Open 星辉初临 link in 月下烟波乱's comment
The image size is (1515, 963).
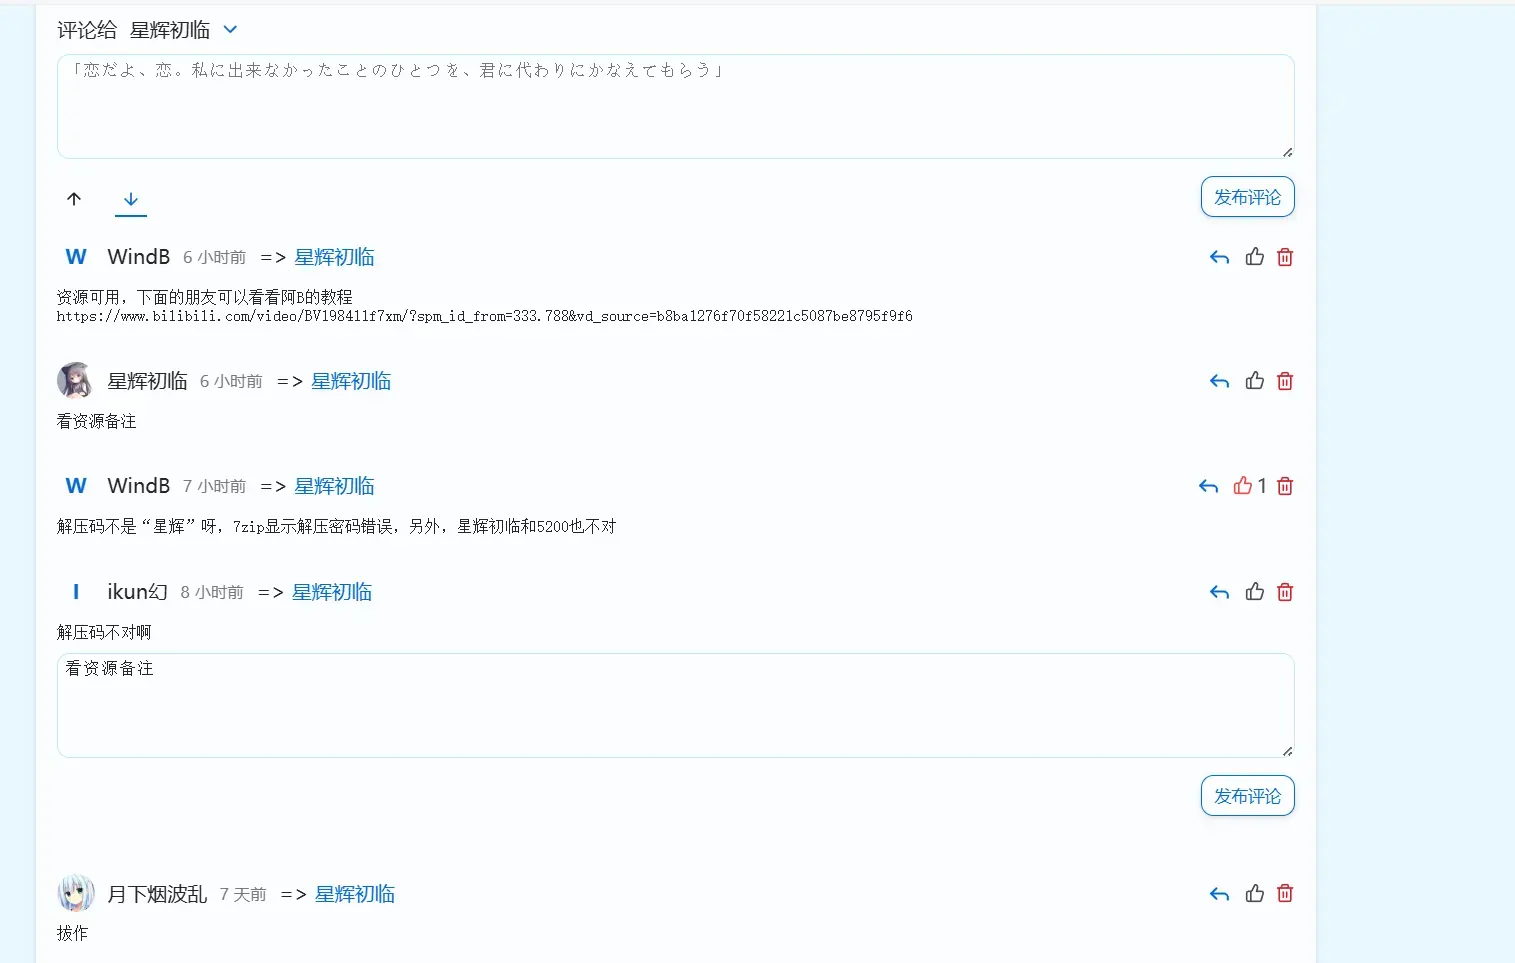pyautogui.click(x=355, y=894)
